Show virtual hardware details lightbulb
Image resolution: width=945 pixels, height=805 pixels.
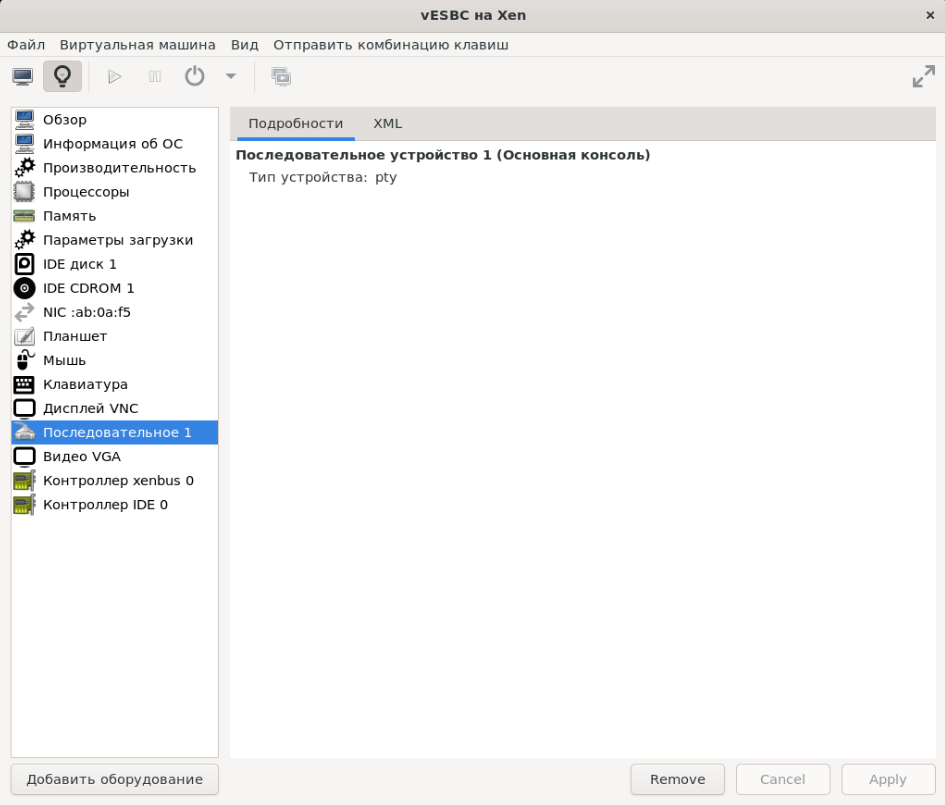(x=63, y=77)
